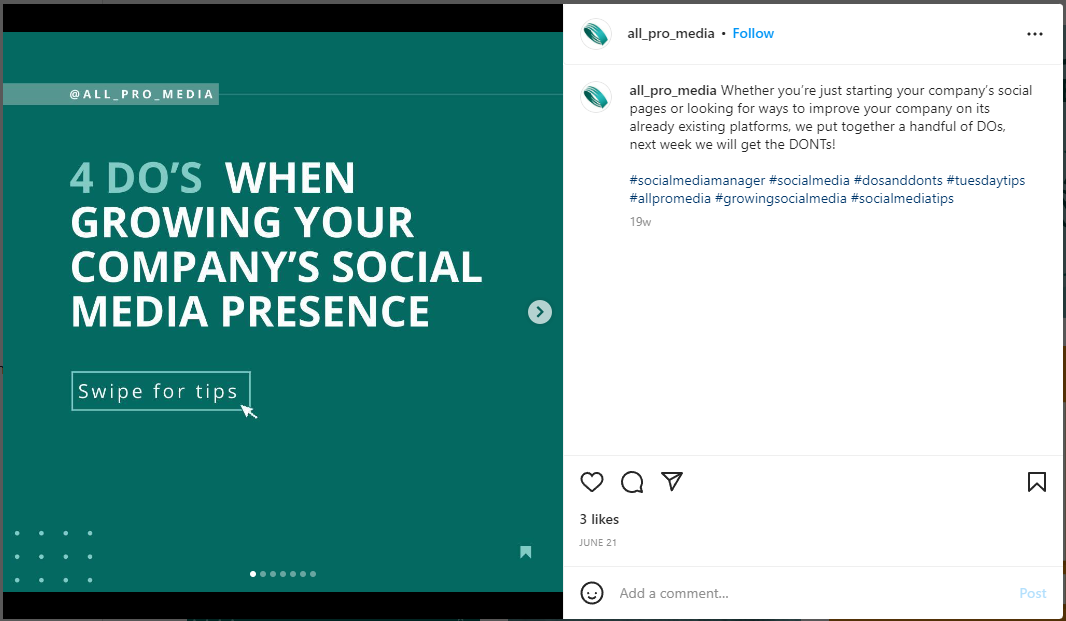This screenshot has width=1066, height=621.
Task: Open #socialmediamanager hashtag link
Action: [x=697, y=180]
